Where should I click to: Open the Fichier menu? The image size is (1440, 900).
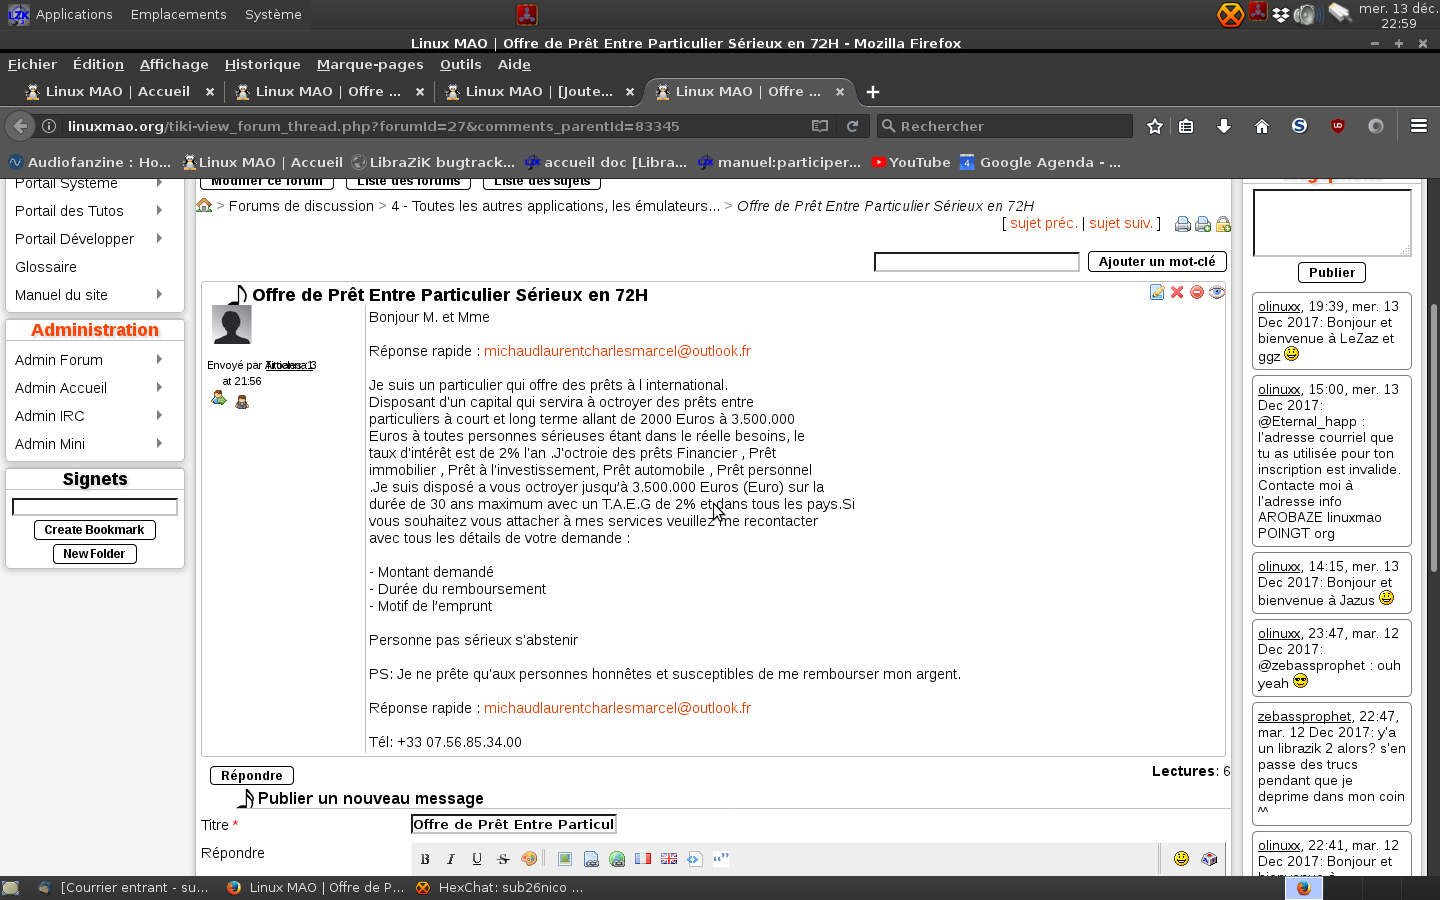[x=32, y=64]
